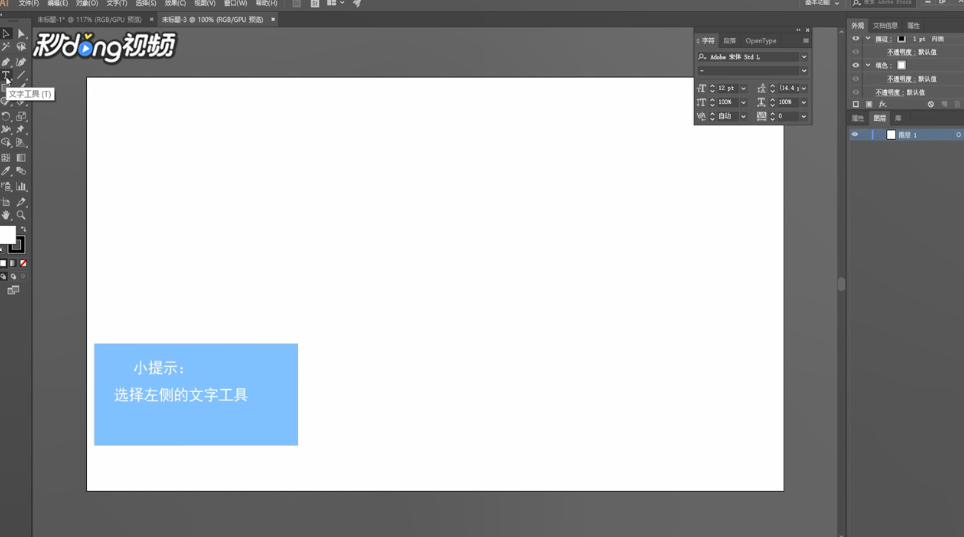
Task: Click the fill white swatch in Appearance
Action: (x=901, y=65)
